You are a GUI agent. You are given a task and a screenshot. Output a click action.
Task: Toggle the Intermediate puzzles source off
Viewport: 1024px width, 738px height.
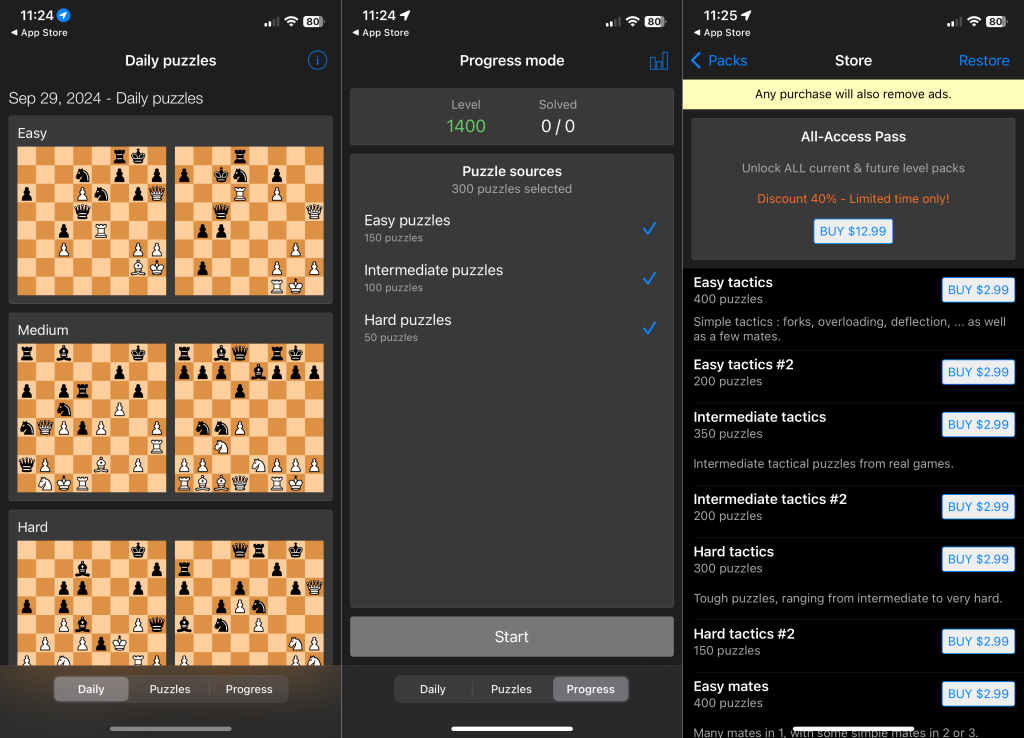click(x=650, y=278)
